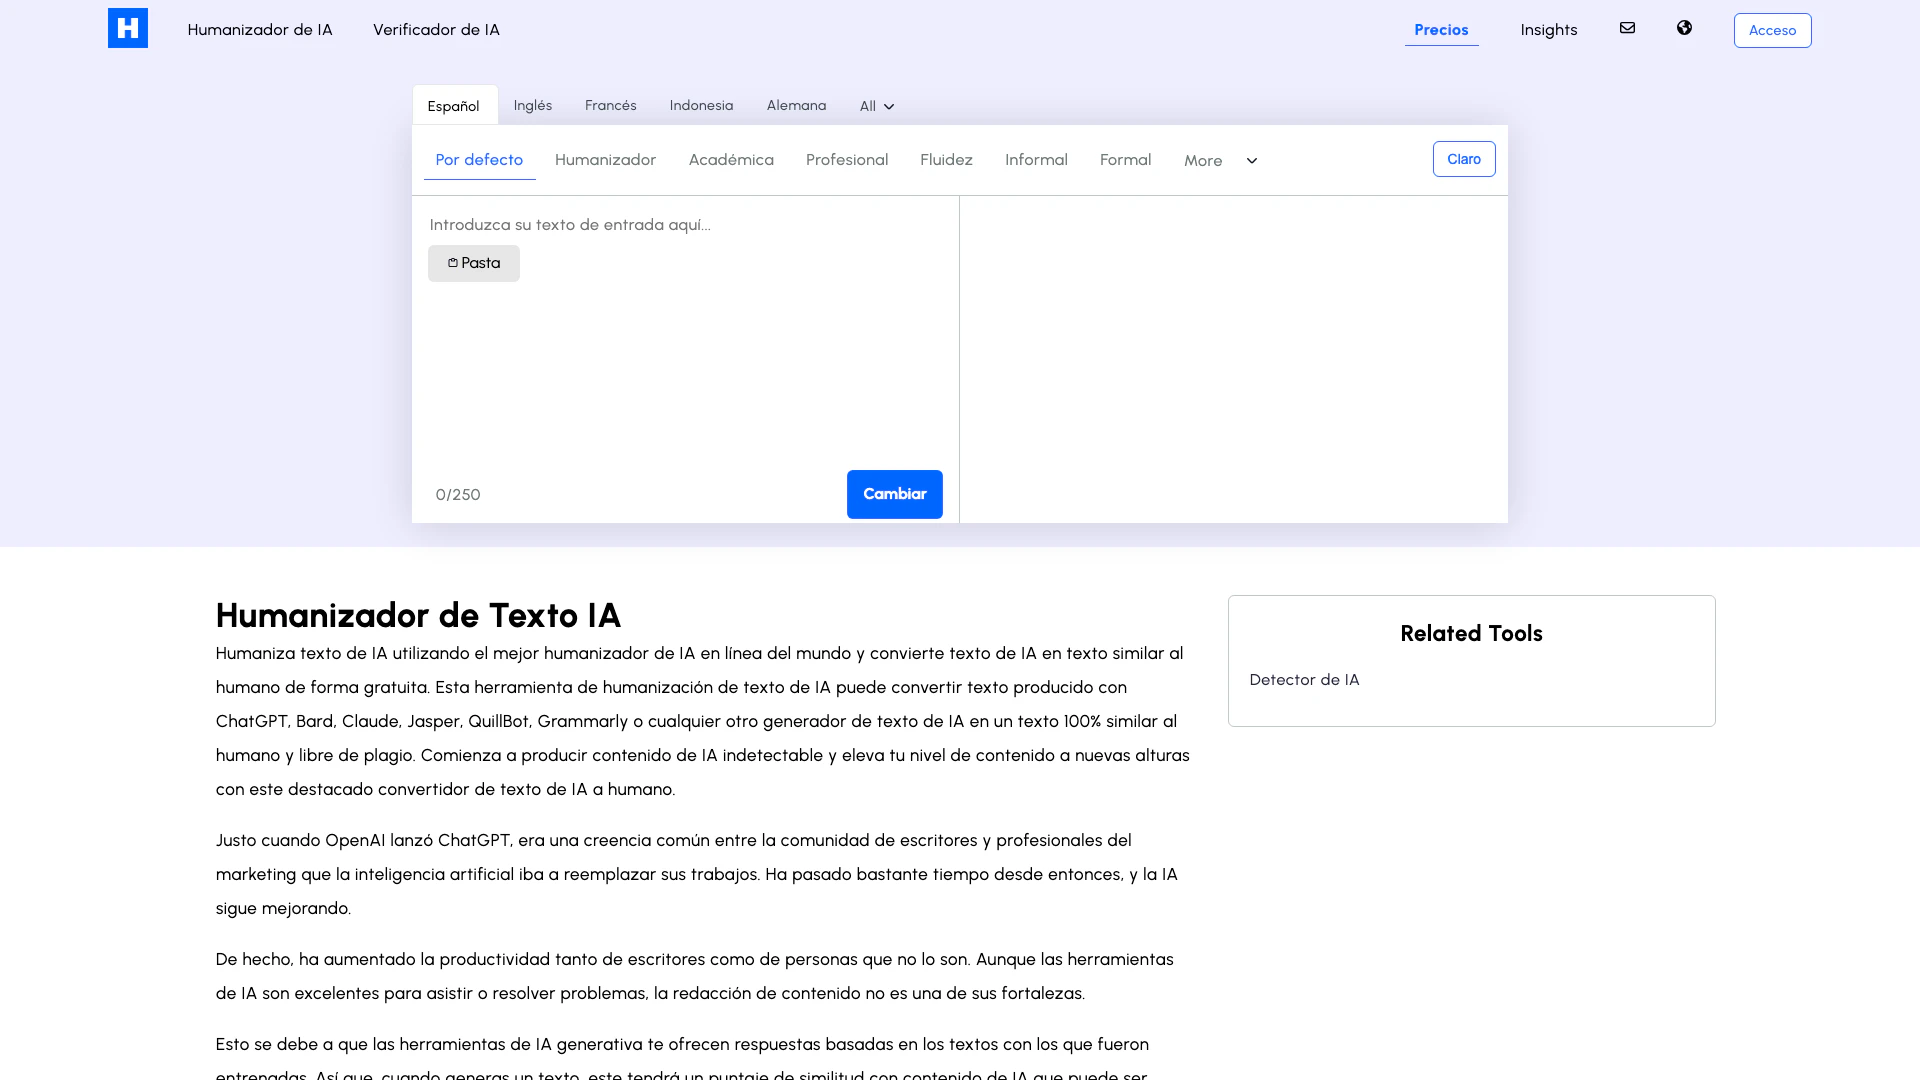Click the Claro clear button
This screenshot has height=1080, width=1920.
tap(1463, 159)
